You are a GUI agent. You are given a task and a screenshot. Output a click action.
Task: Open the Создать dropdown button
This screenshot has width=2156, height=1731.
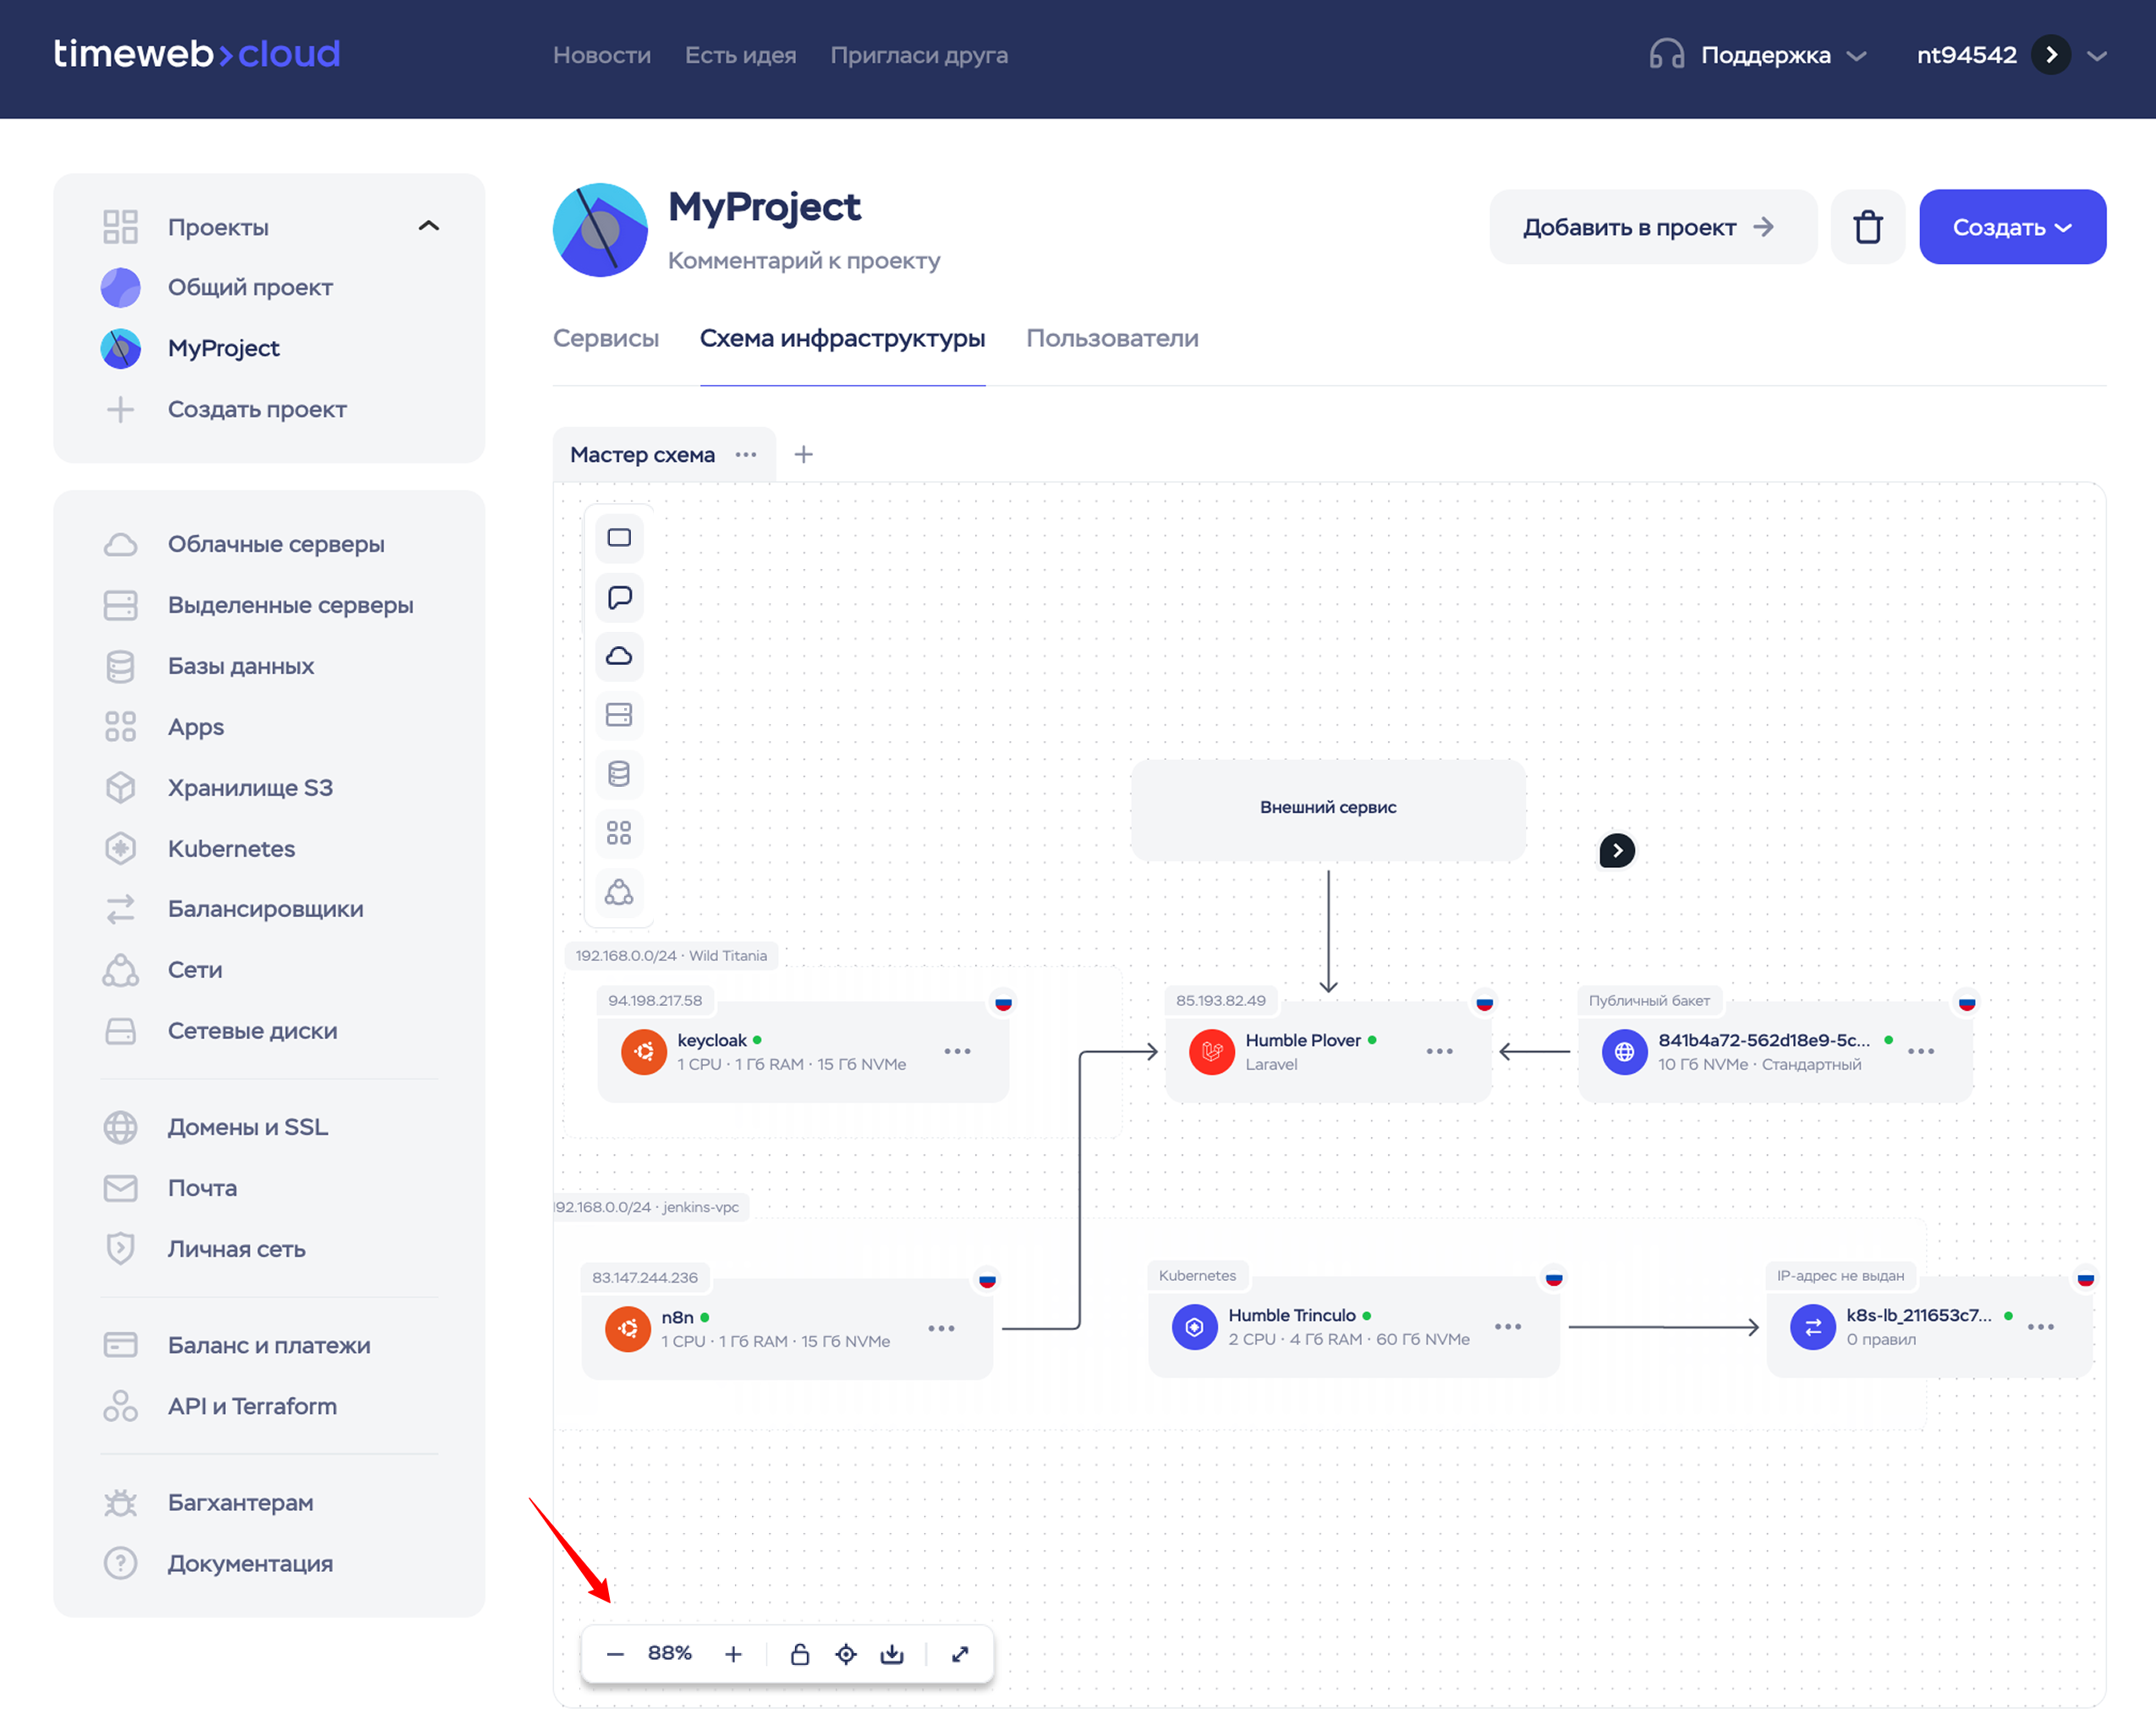pyautogui.click(x=2012, y=227)
